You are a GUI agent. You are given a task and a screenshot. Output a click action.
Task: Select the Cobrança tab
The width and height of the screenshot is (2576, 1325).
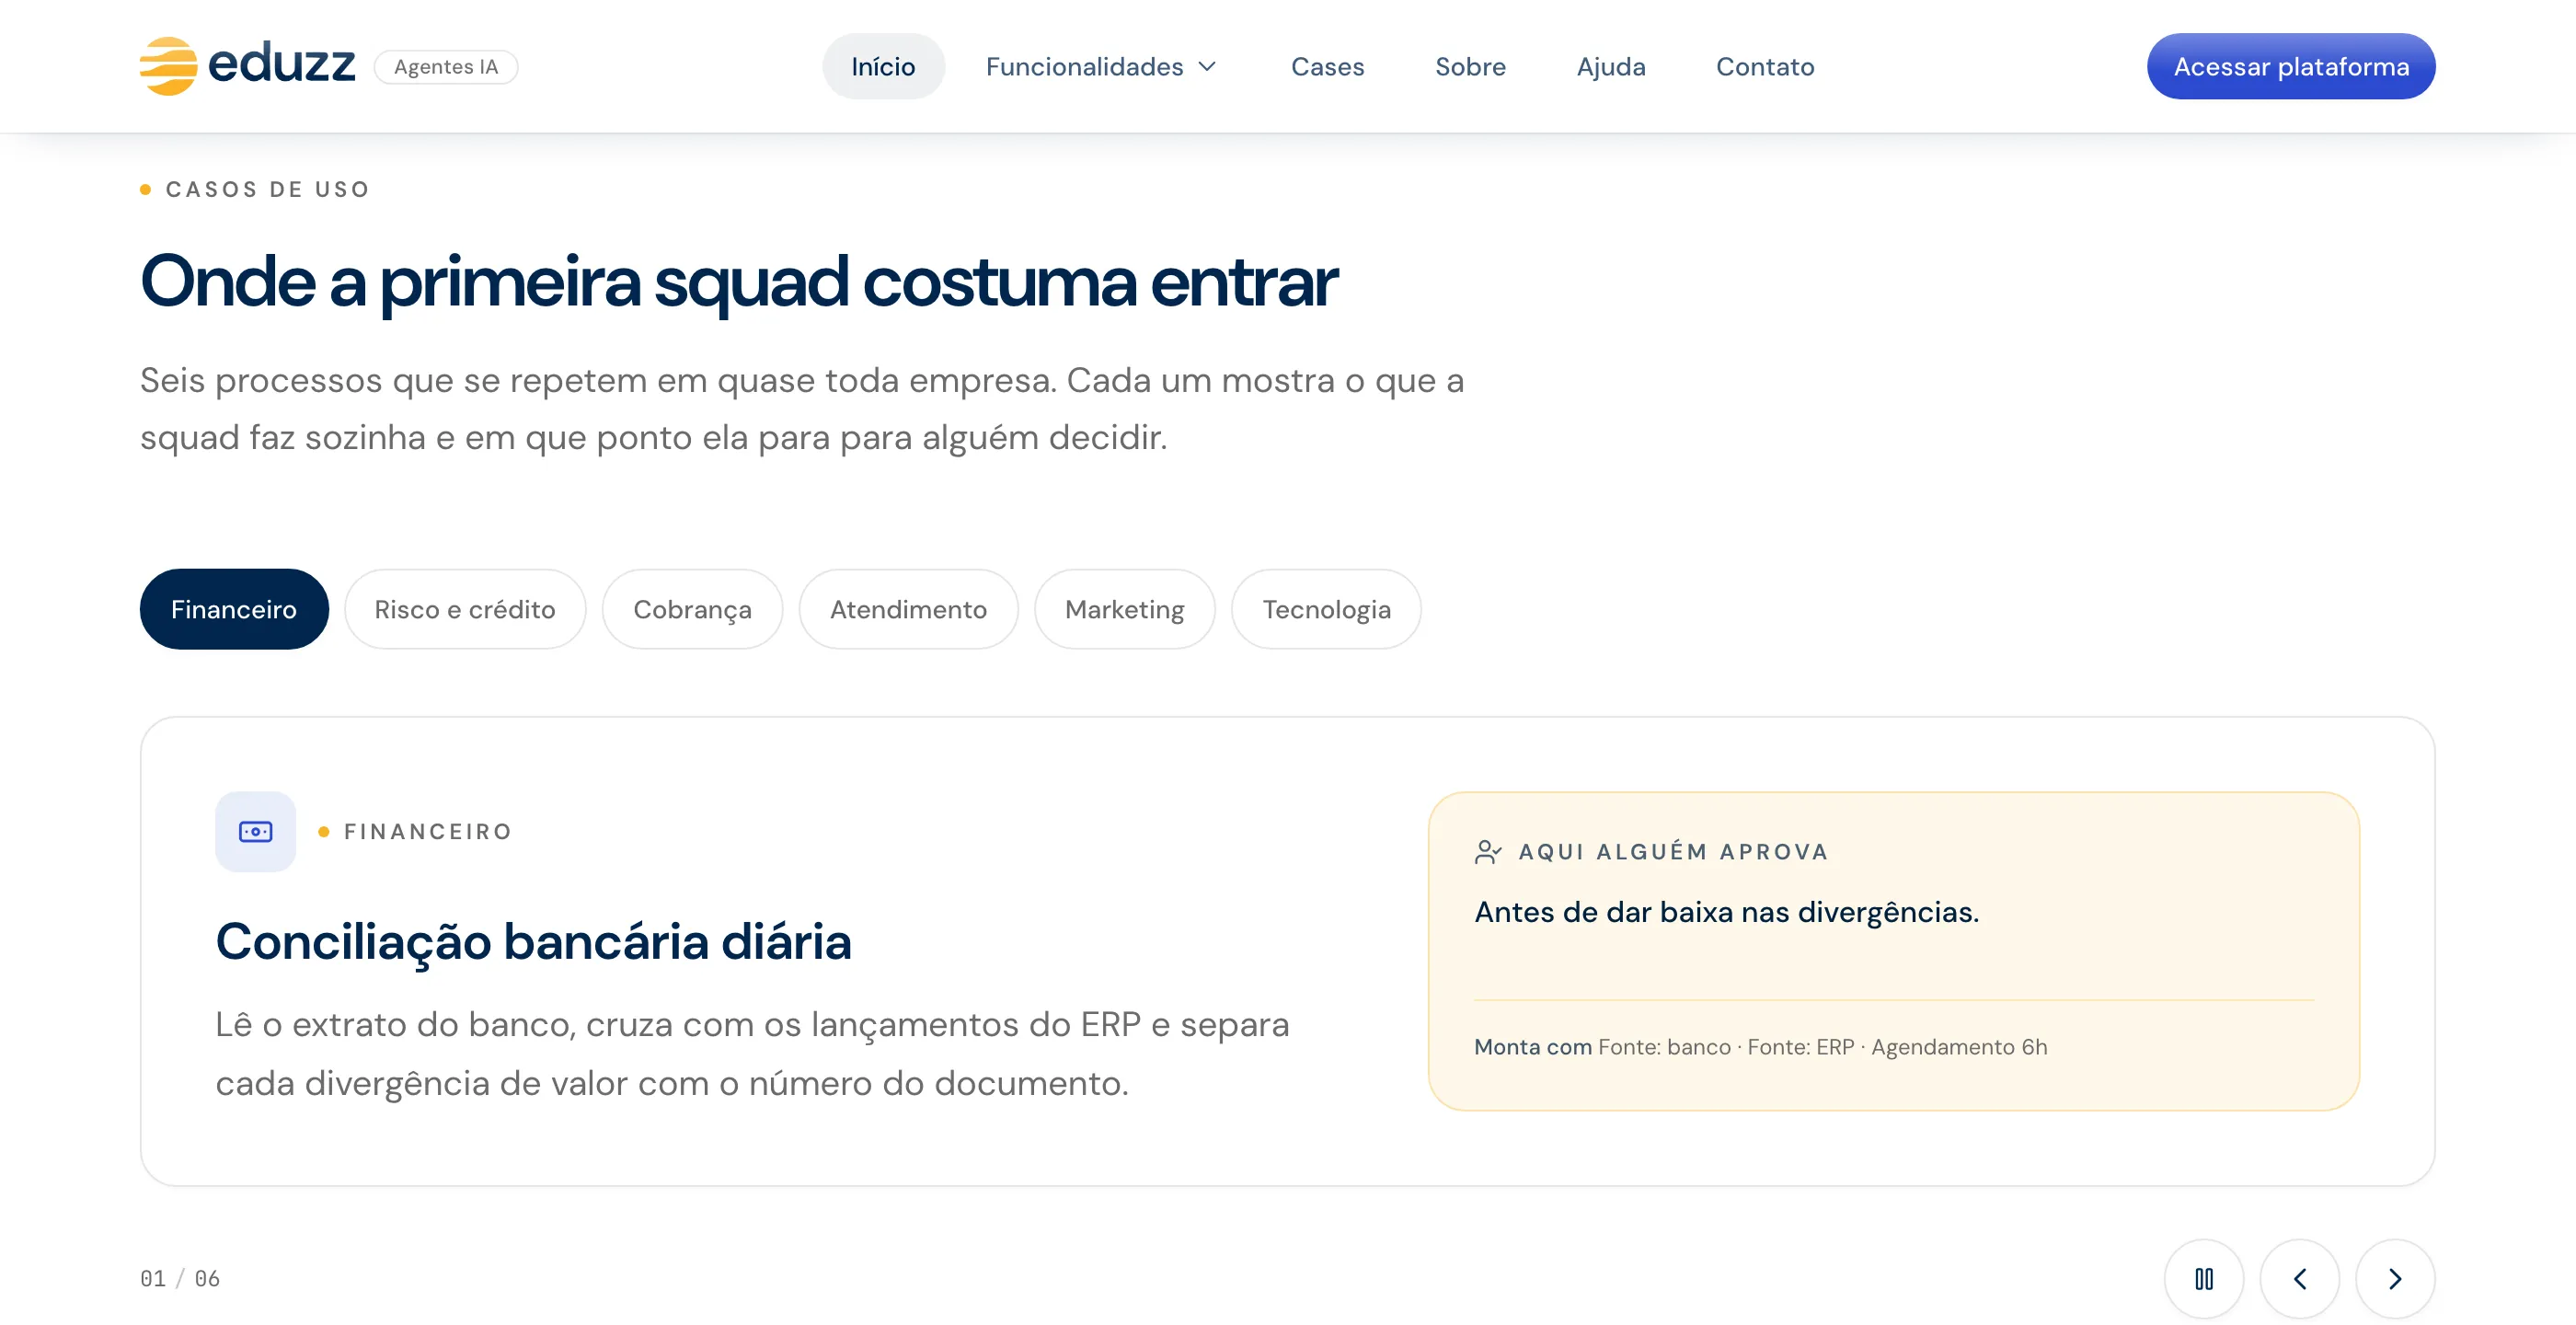pyautogui.click(x=692, y=609)
